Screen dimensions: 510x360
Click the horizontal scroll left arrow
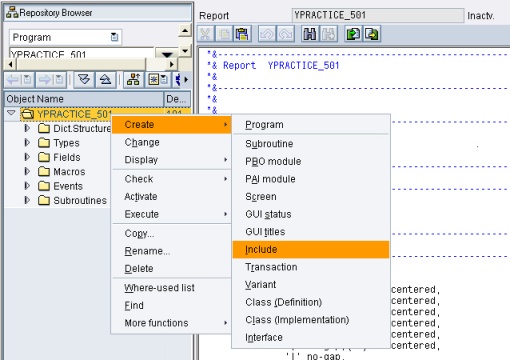click(x=11, y=64)
